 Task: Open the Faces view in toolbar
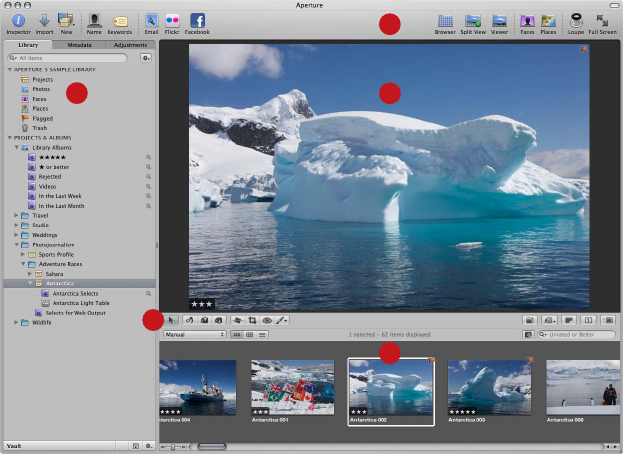pyautogui.click(x=526, y=20)
